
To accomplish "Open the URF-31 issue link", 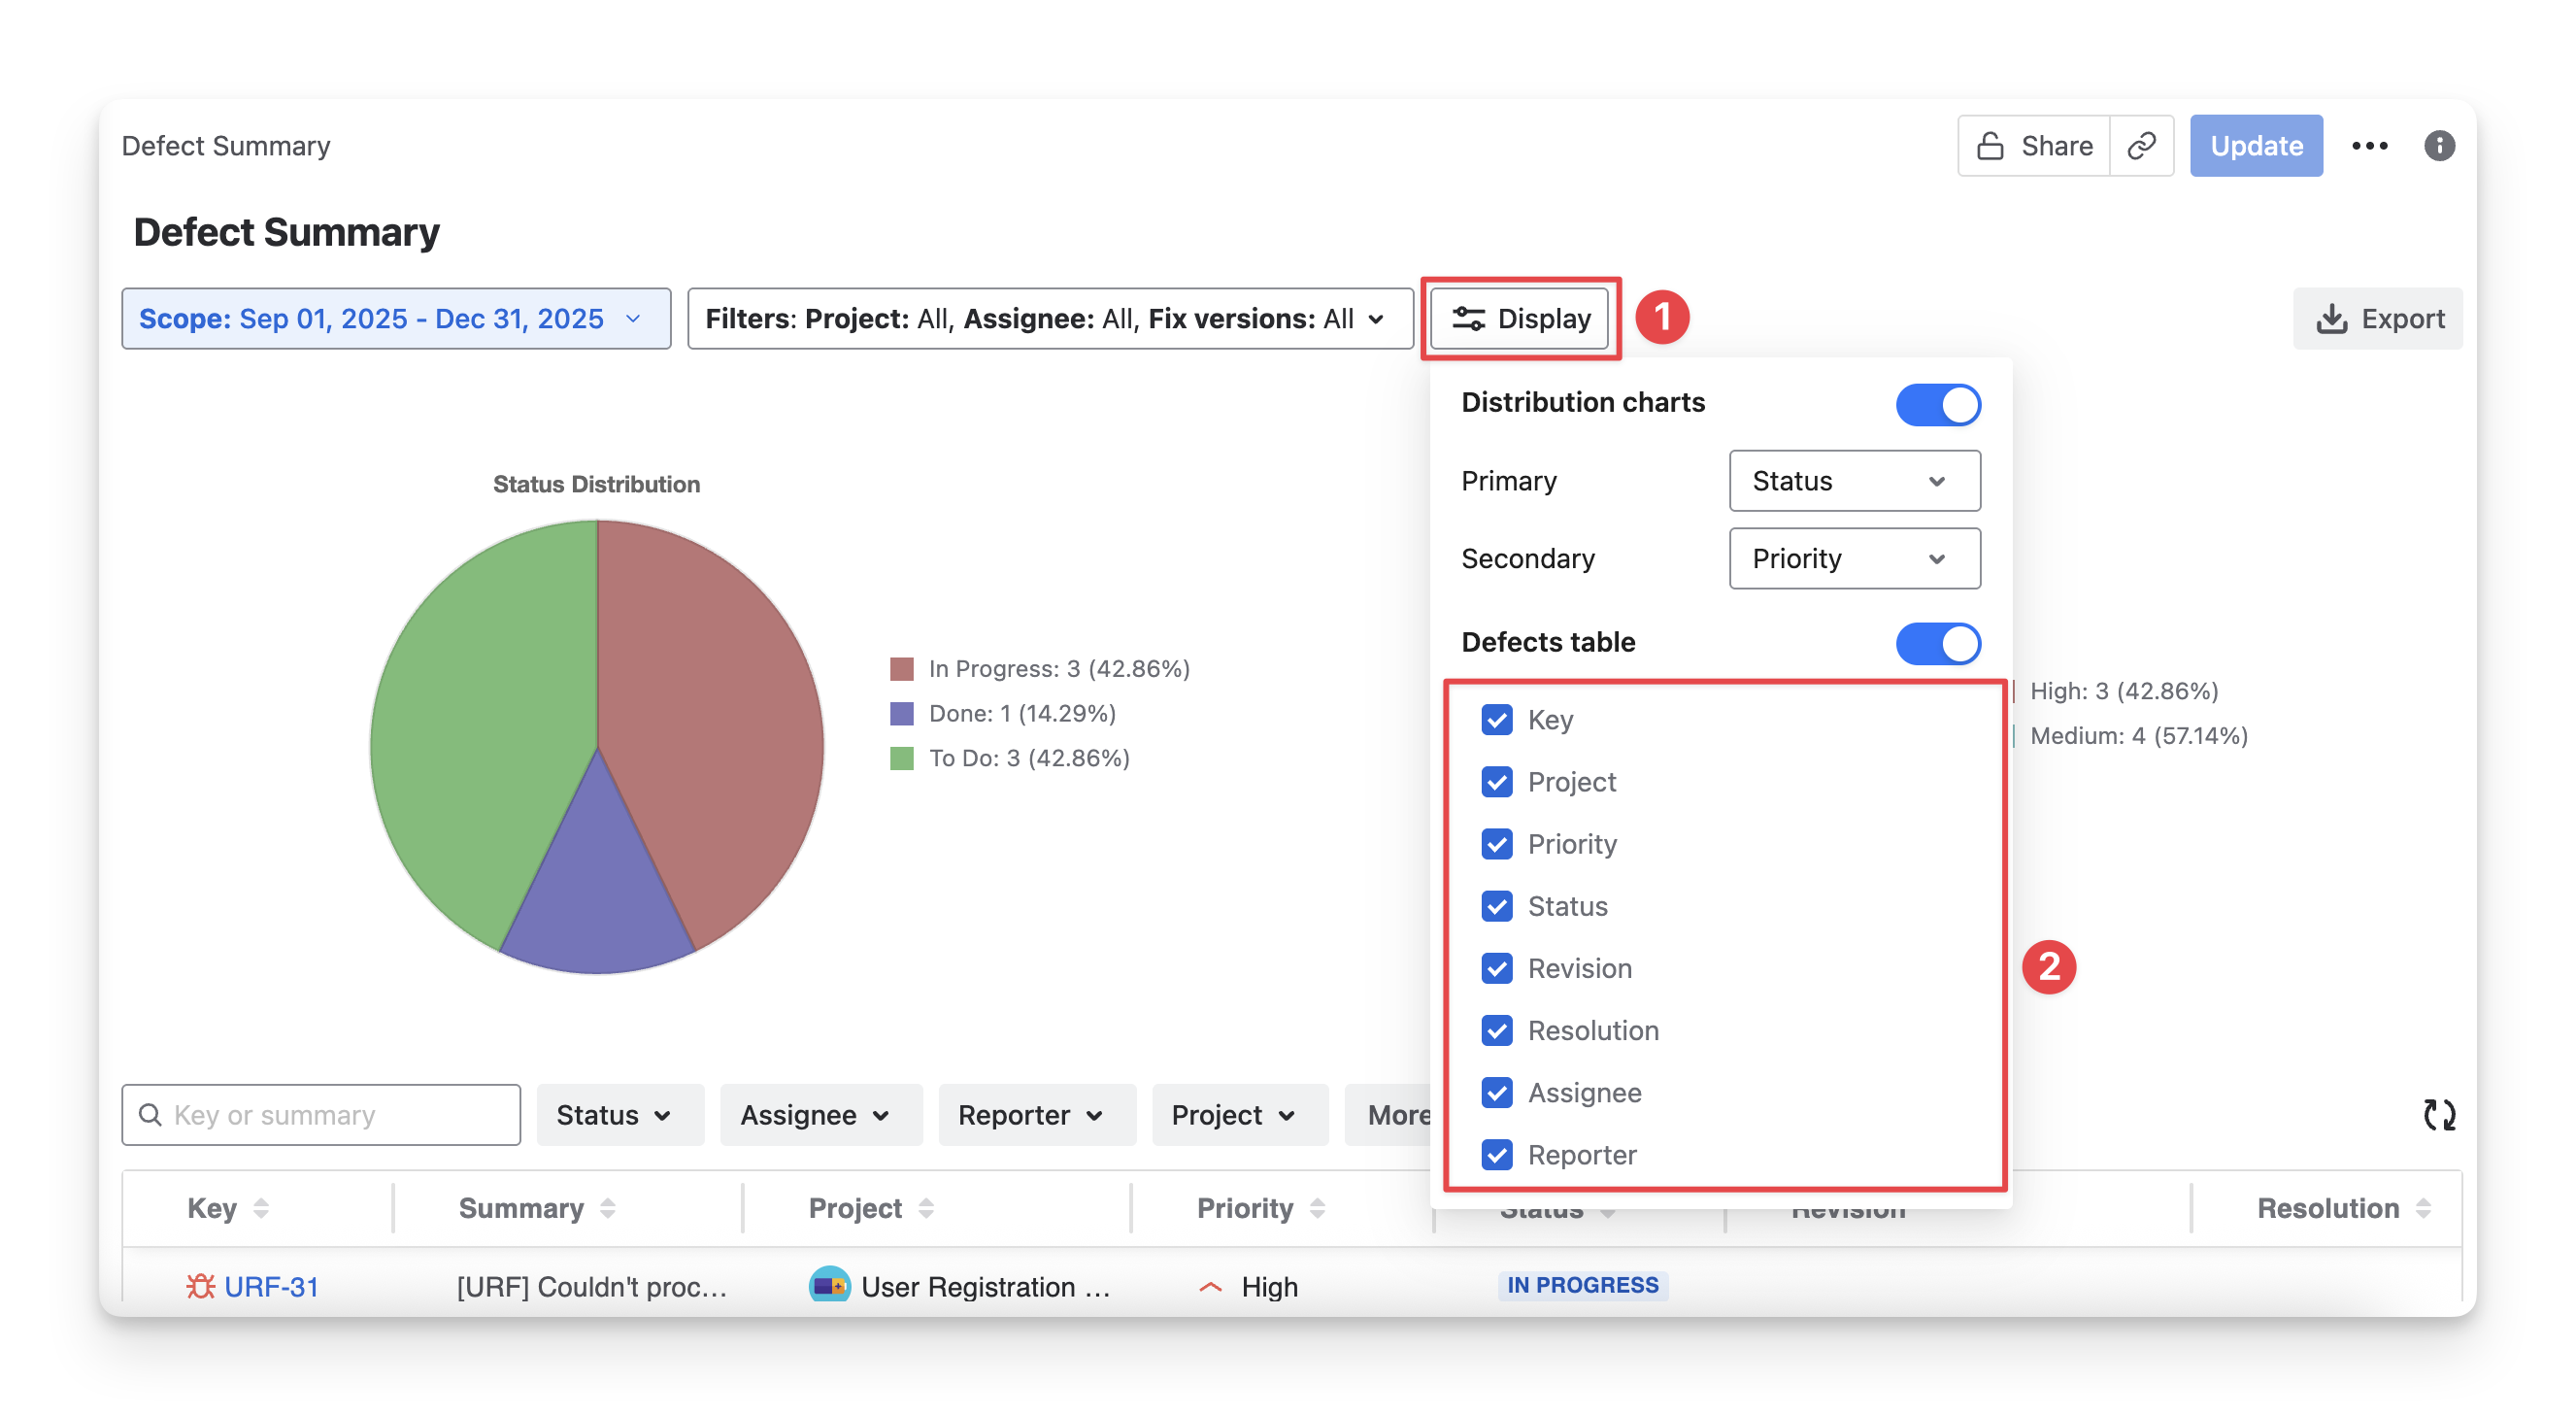I will click(x=271, y=1286).
